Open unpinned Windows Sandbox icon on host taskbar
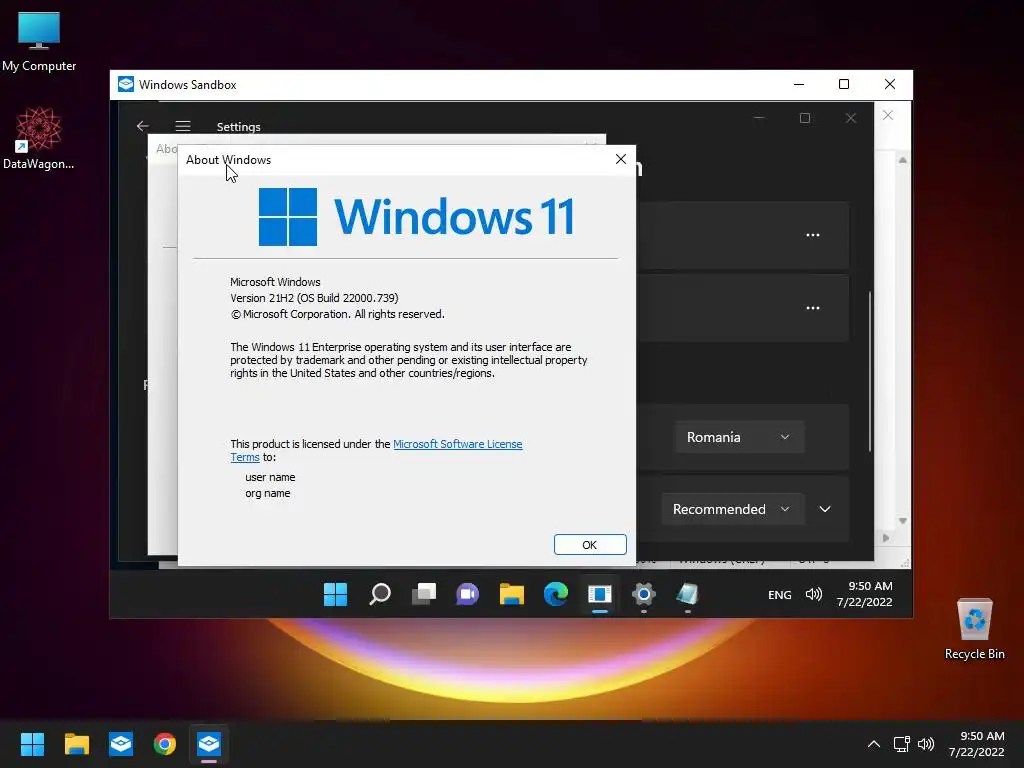Image resolution: width=1024 pixels, height=768 pixels. [121, 744]
